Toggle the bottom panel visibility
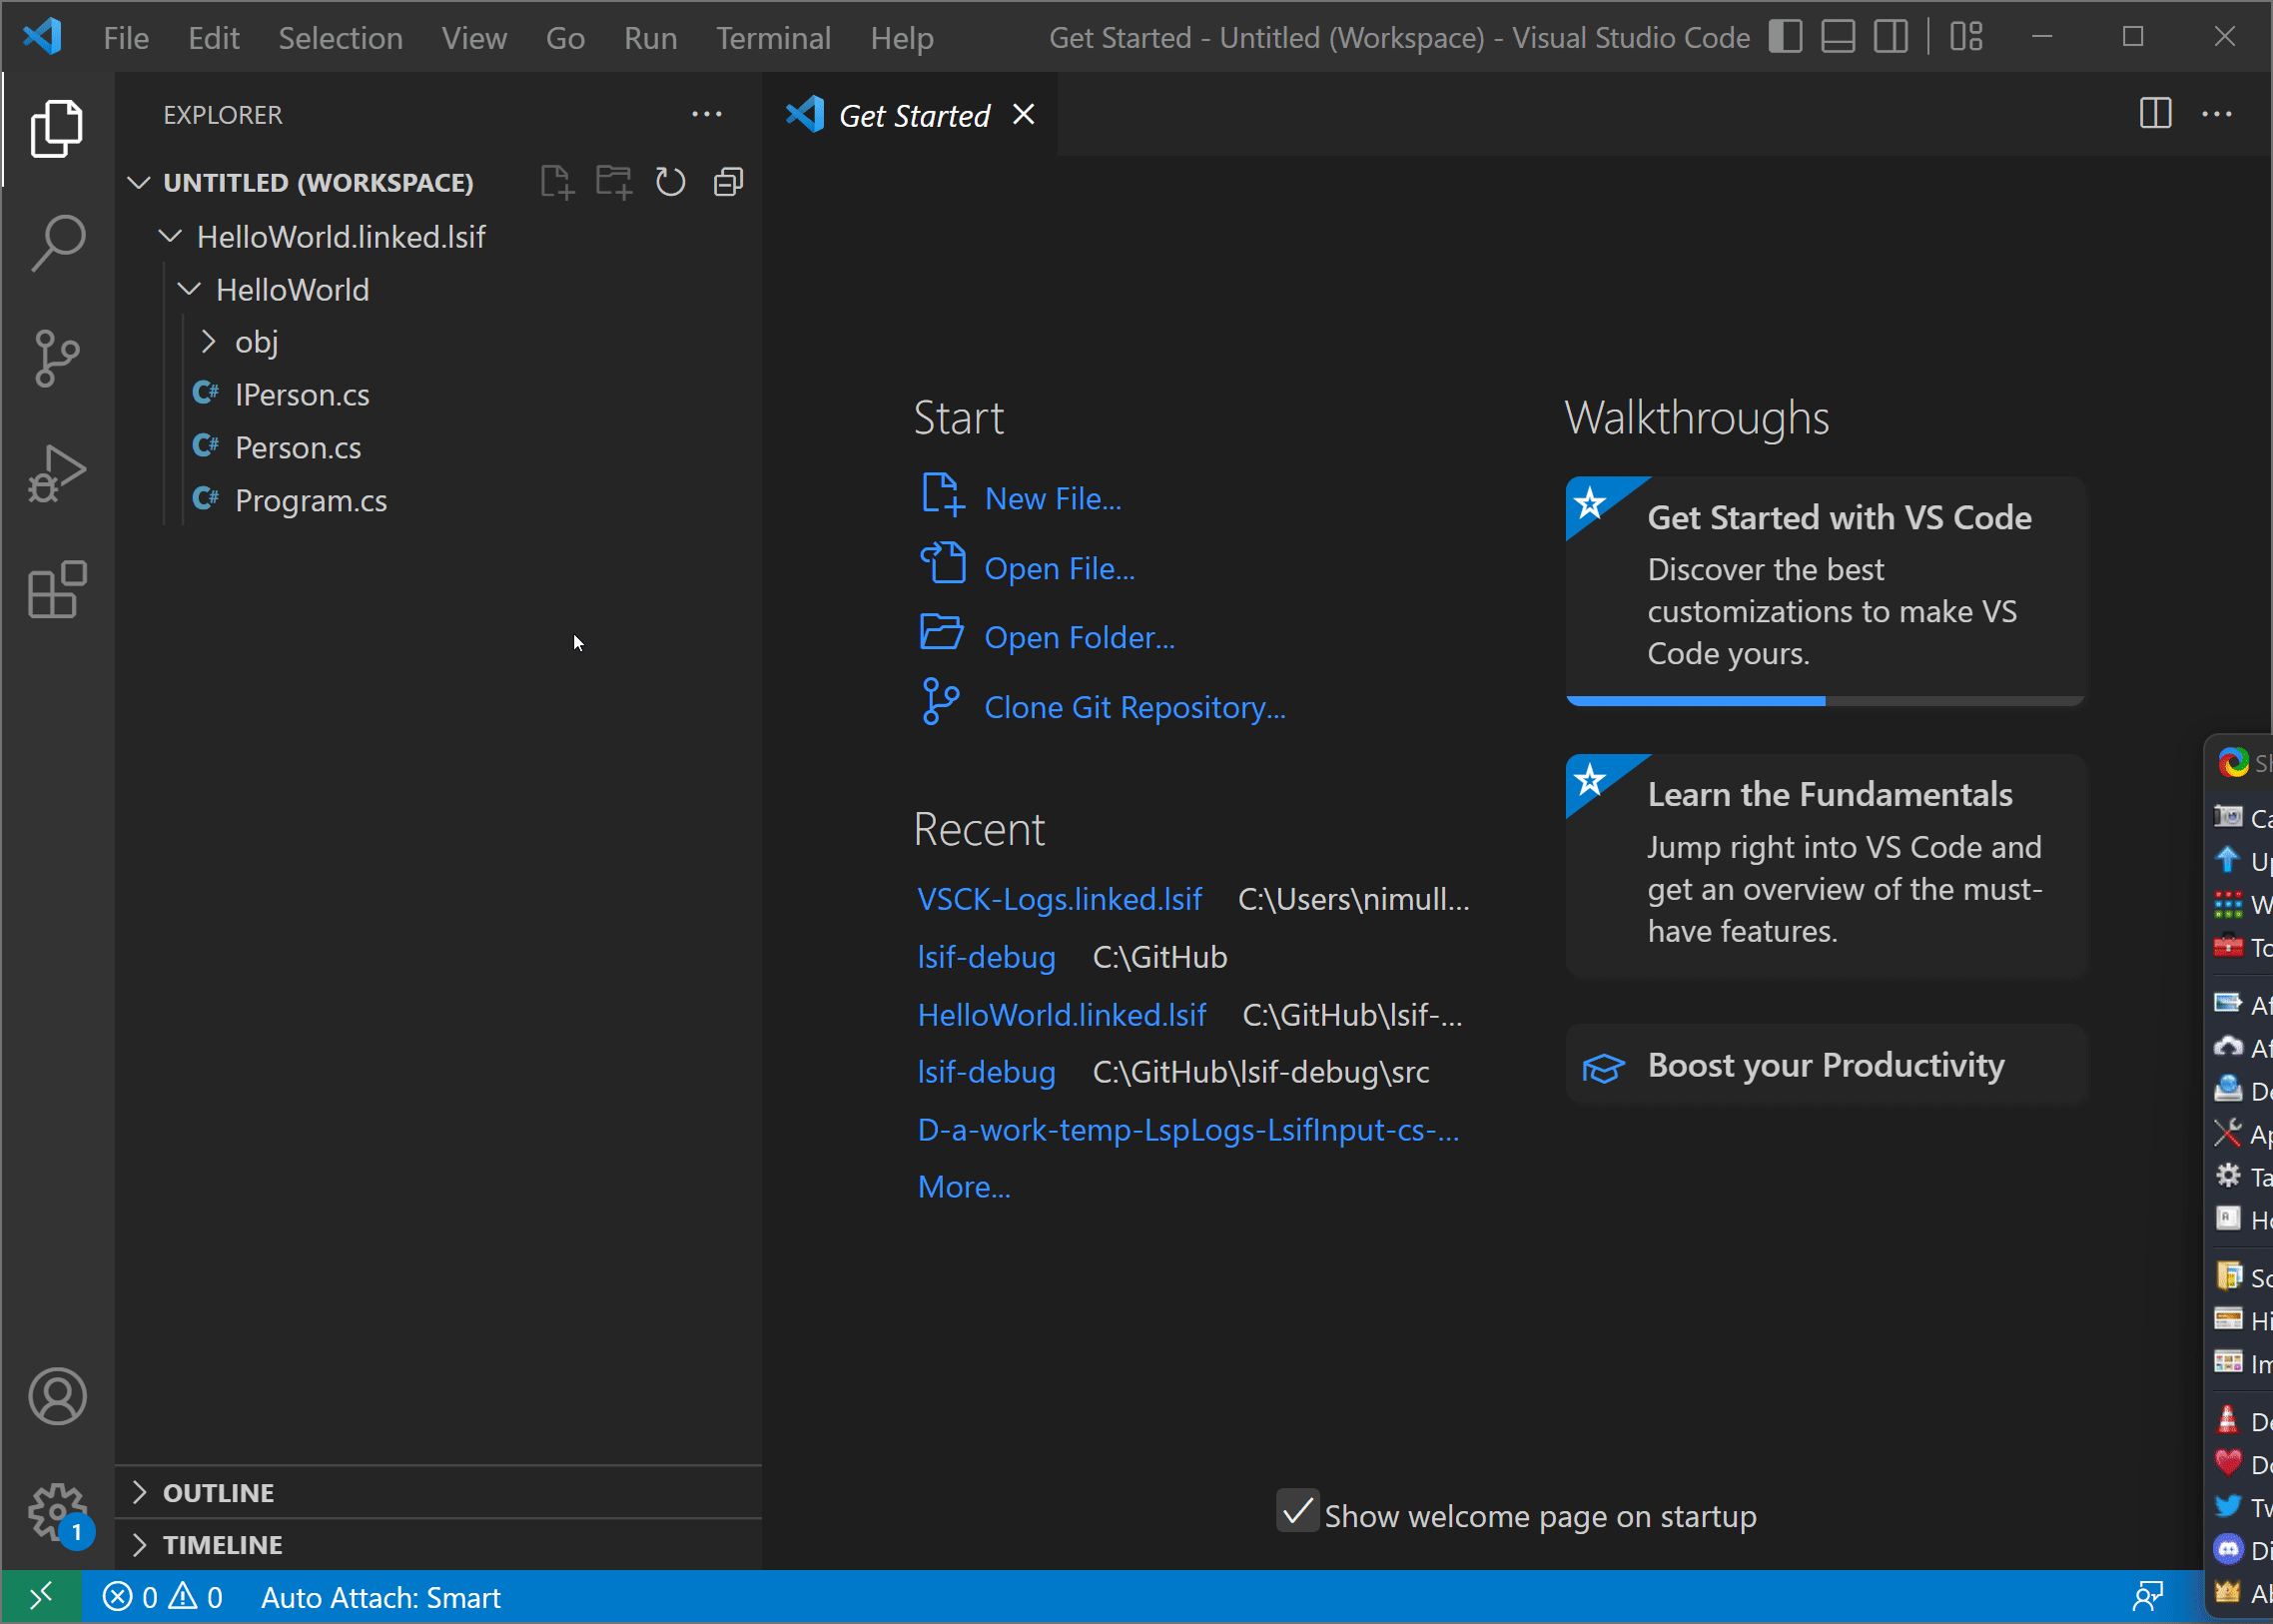This screenshot has height=1624, width=2273. click(x=1838, y=37)
